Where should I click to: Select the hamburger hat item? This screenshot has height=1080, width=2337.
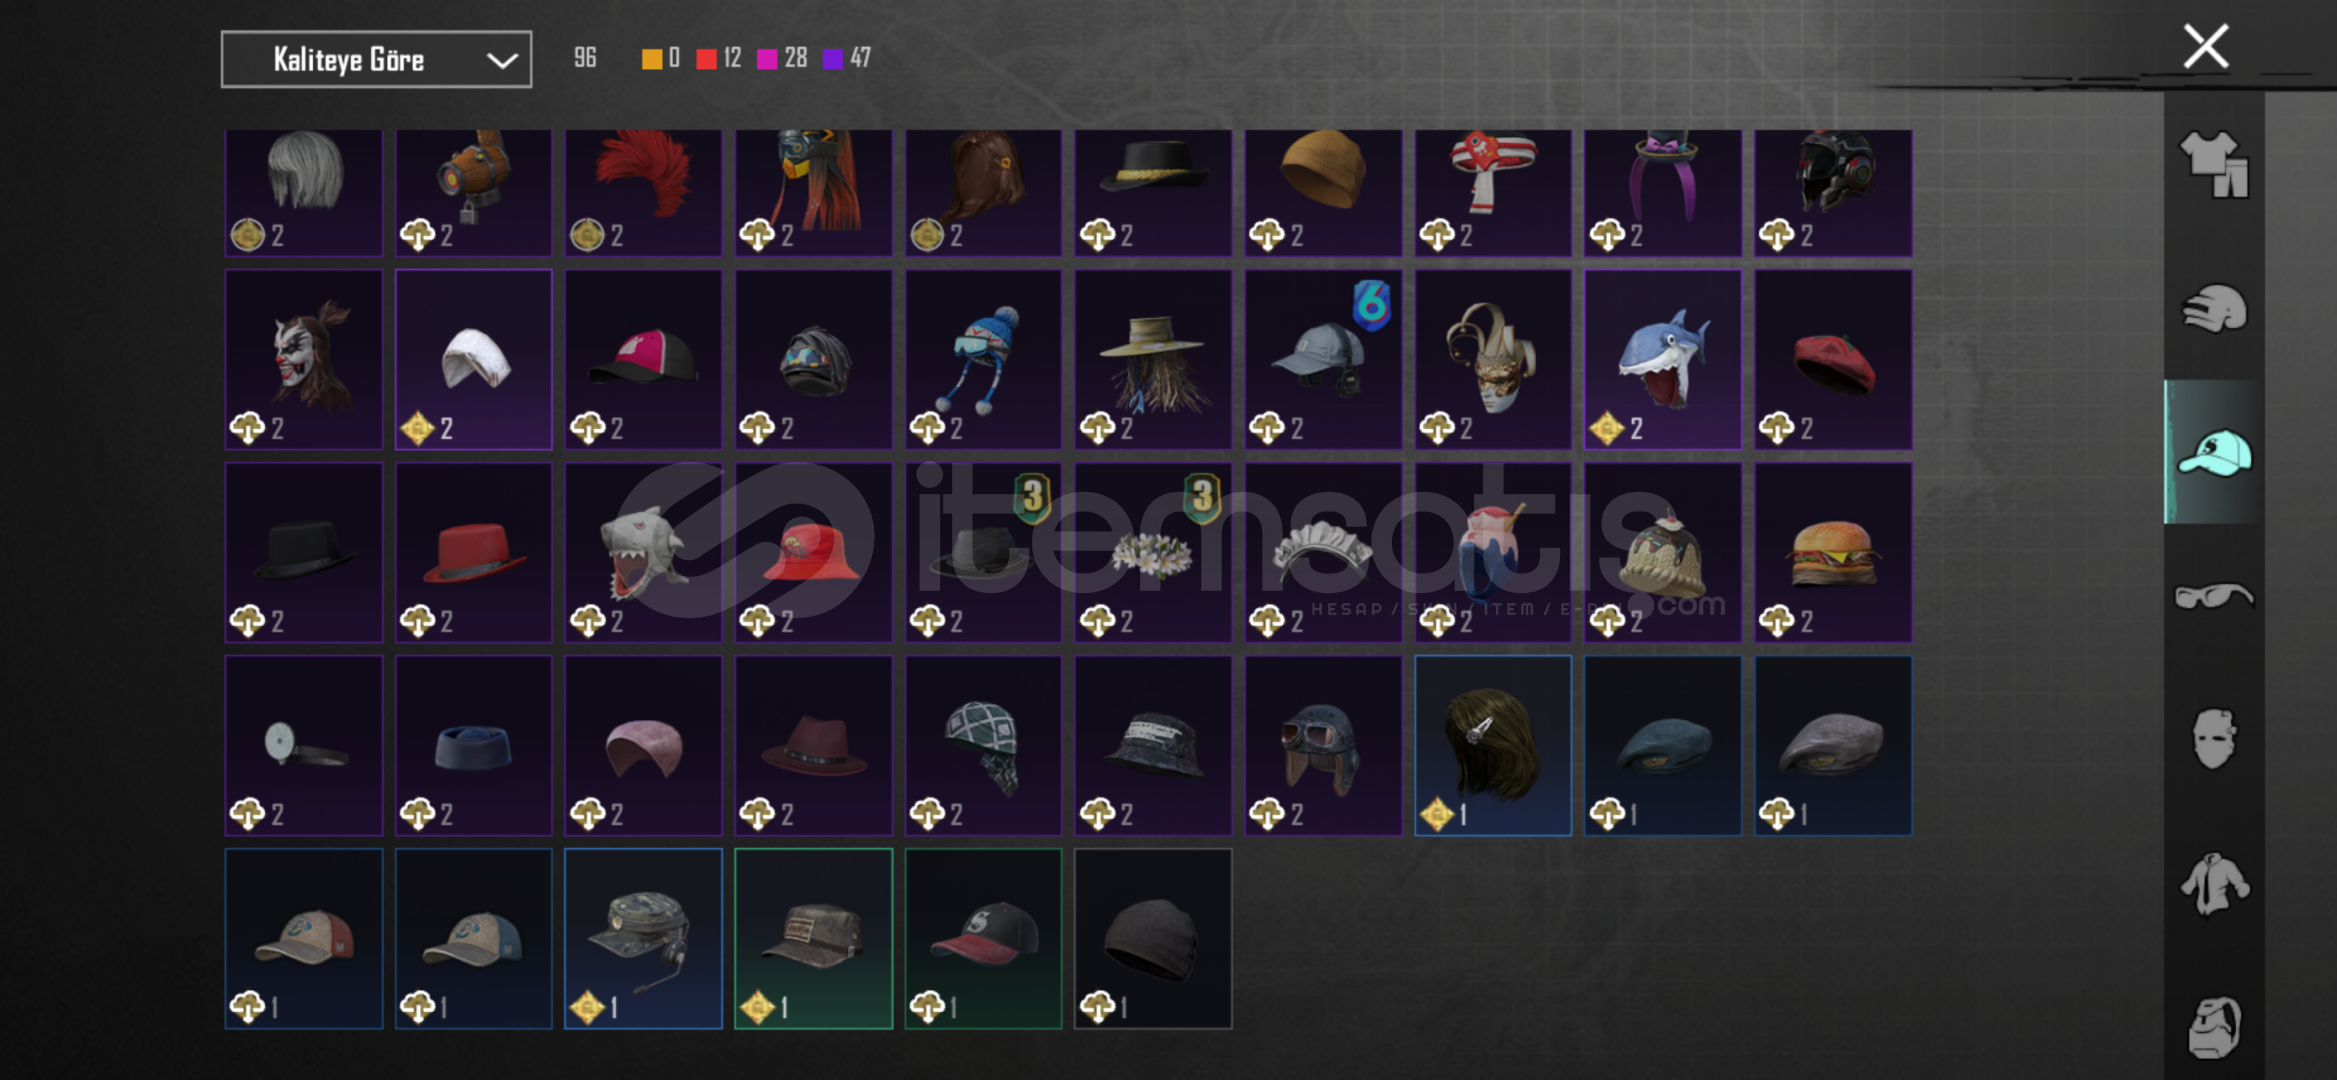pos(1833,552)
